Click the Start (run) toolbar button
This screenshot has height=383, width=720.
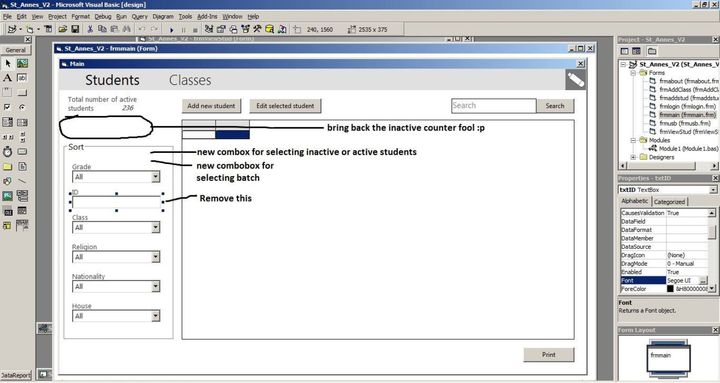coord(172,30)
